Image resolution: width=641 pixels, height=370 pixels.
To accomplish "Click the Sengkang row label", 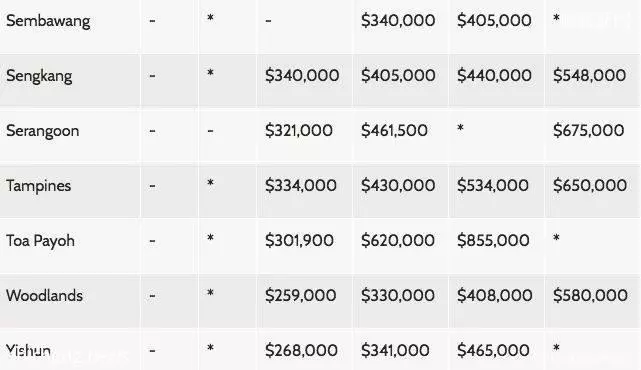I will point(39,76).
